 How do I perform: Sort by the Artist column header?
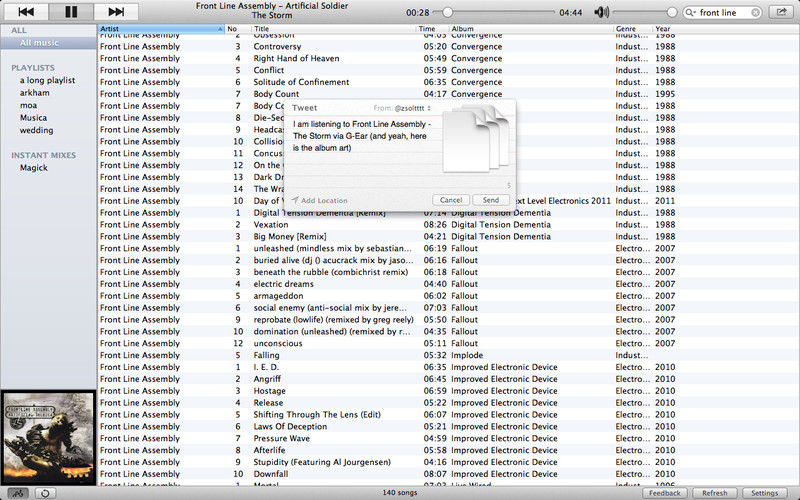[x=161, y=29]
